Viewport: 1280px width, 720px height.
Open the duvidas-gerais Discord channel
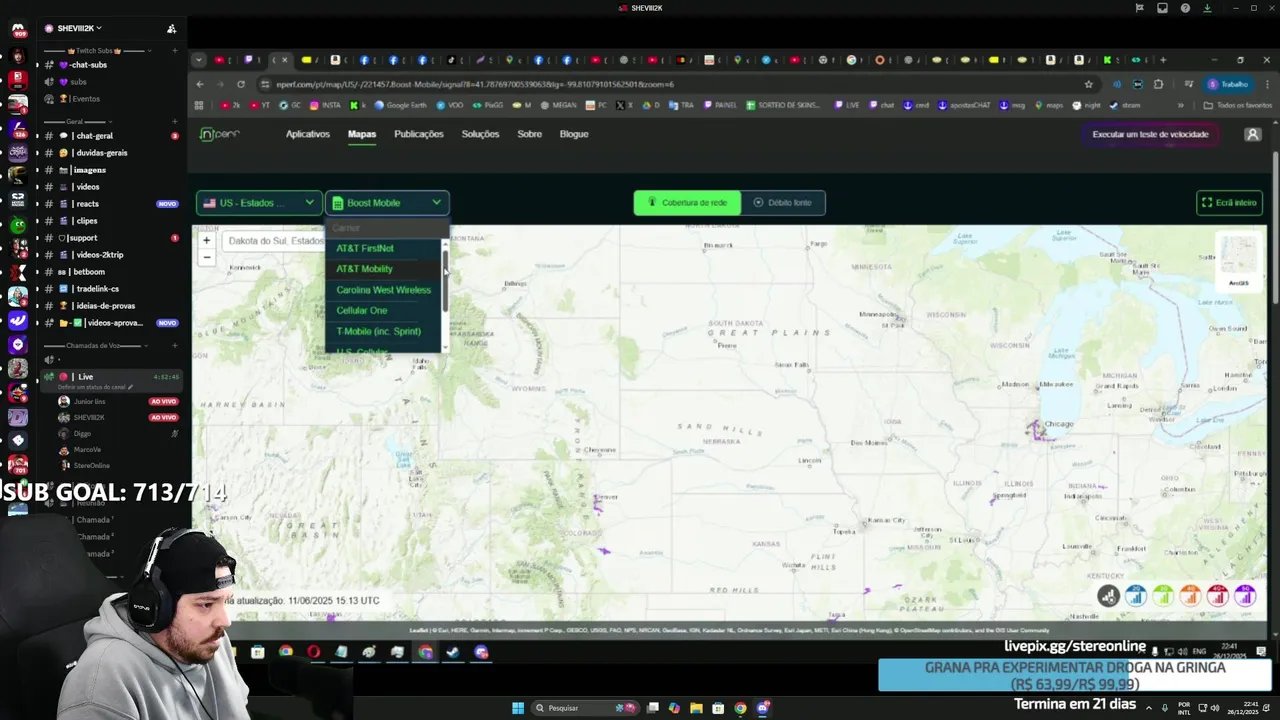100,153
